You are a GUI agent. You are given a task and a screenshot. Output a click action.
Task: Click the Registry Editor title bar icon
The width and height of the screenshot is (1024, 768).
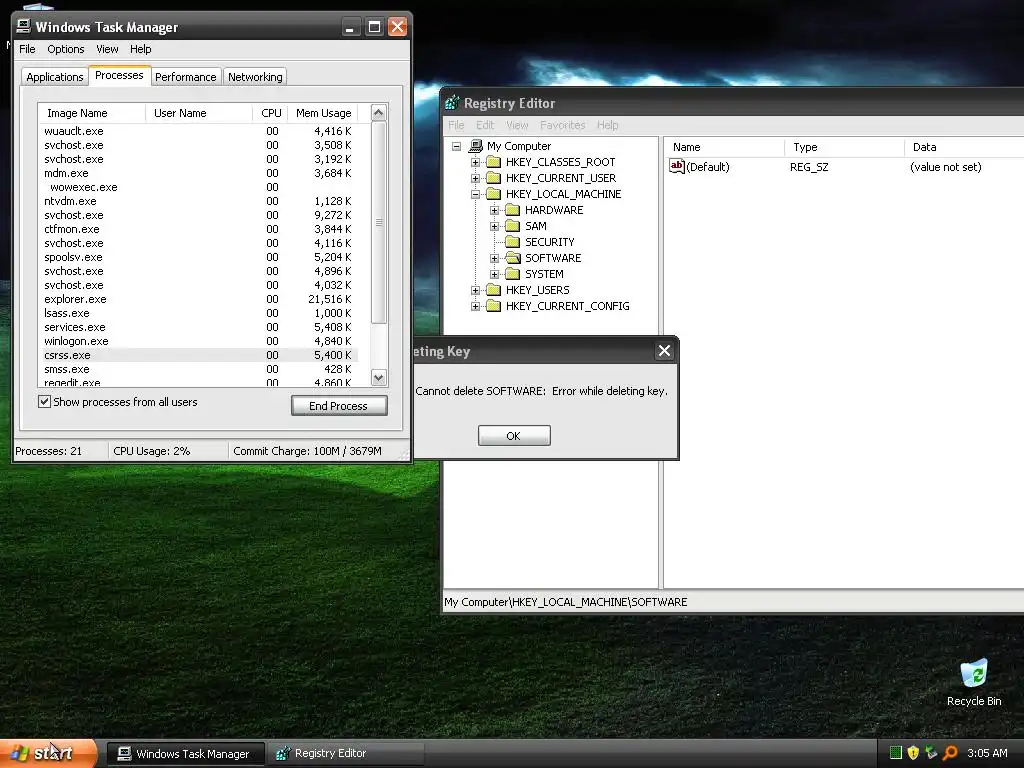click(x=452, y=103)
